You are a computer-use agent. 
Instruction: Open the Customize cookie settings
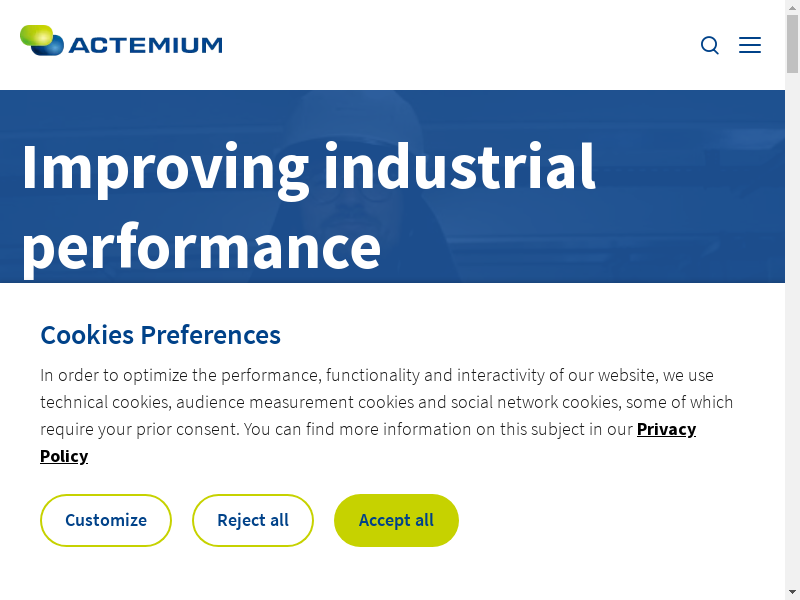(106, 520)
